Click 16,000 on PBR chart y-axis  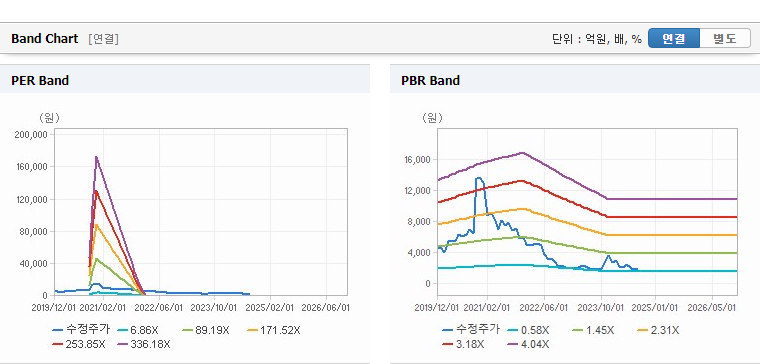click(x=416, y=159)
